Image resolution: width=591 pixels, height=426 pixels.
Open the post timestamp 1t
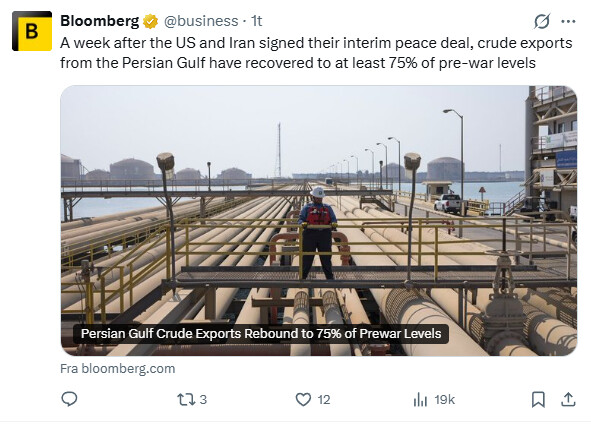(x=257, y=21)
